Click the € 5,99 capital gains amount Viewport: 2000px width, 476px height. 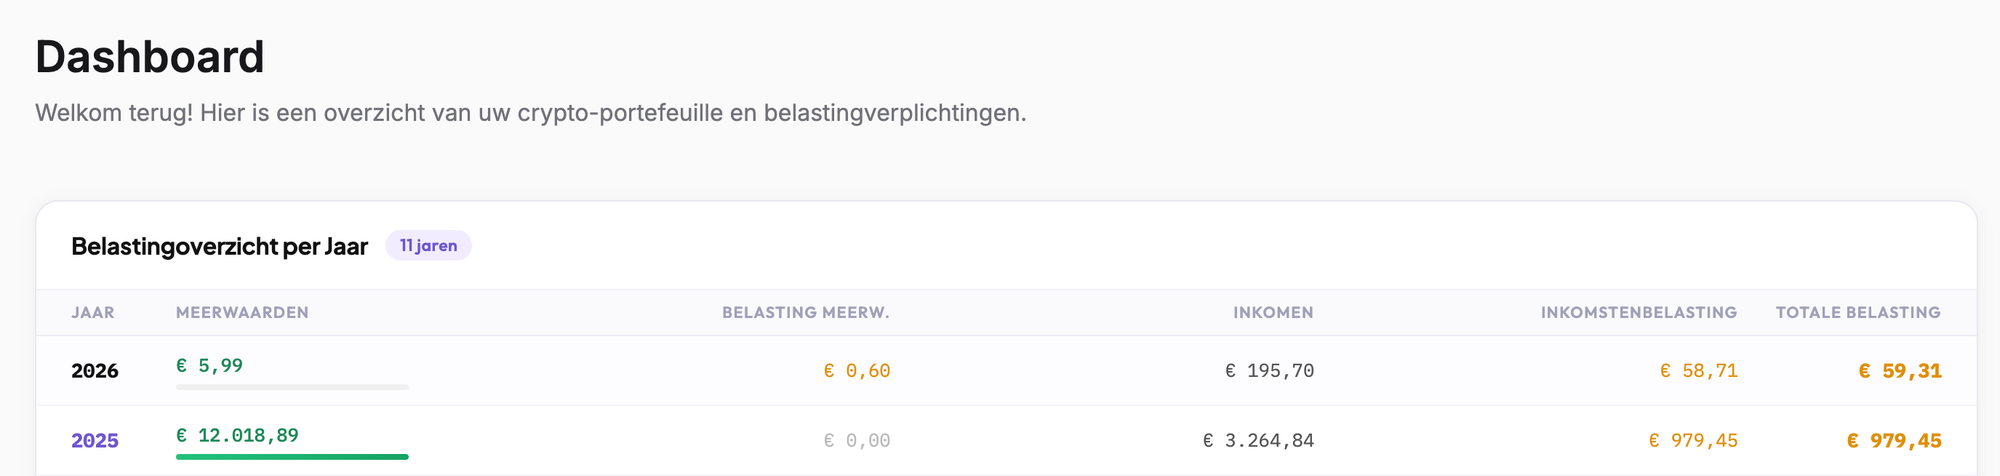tap(209, 366)
